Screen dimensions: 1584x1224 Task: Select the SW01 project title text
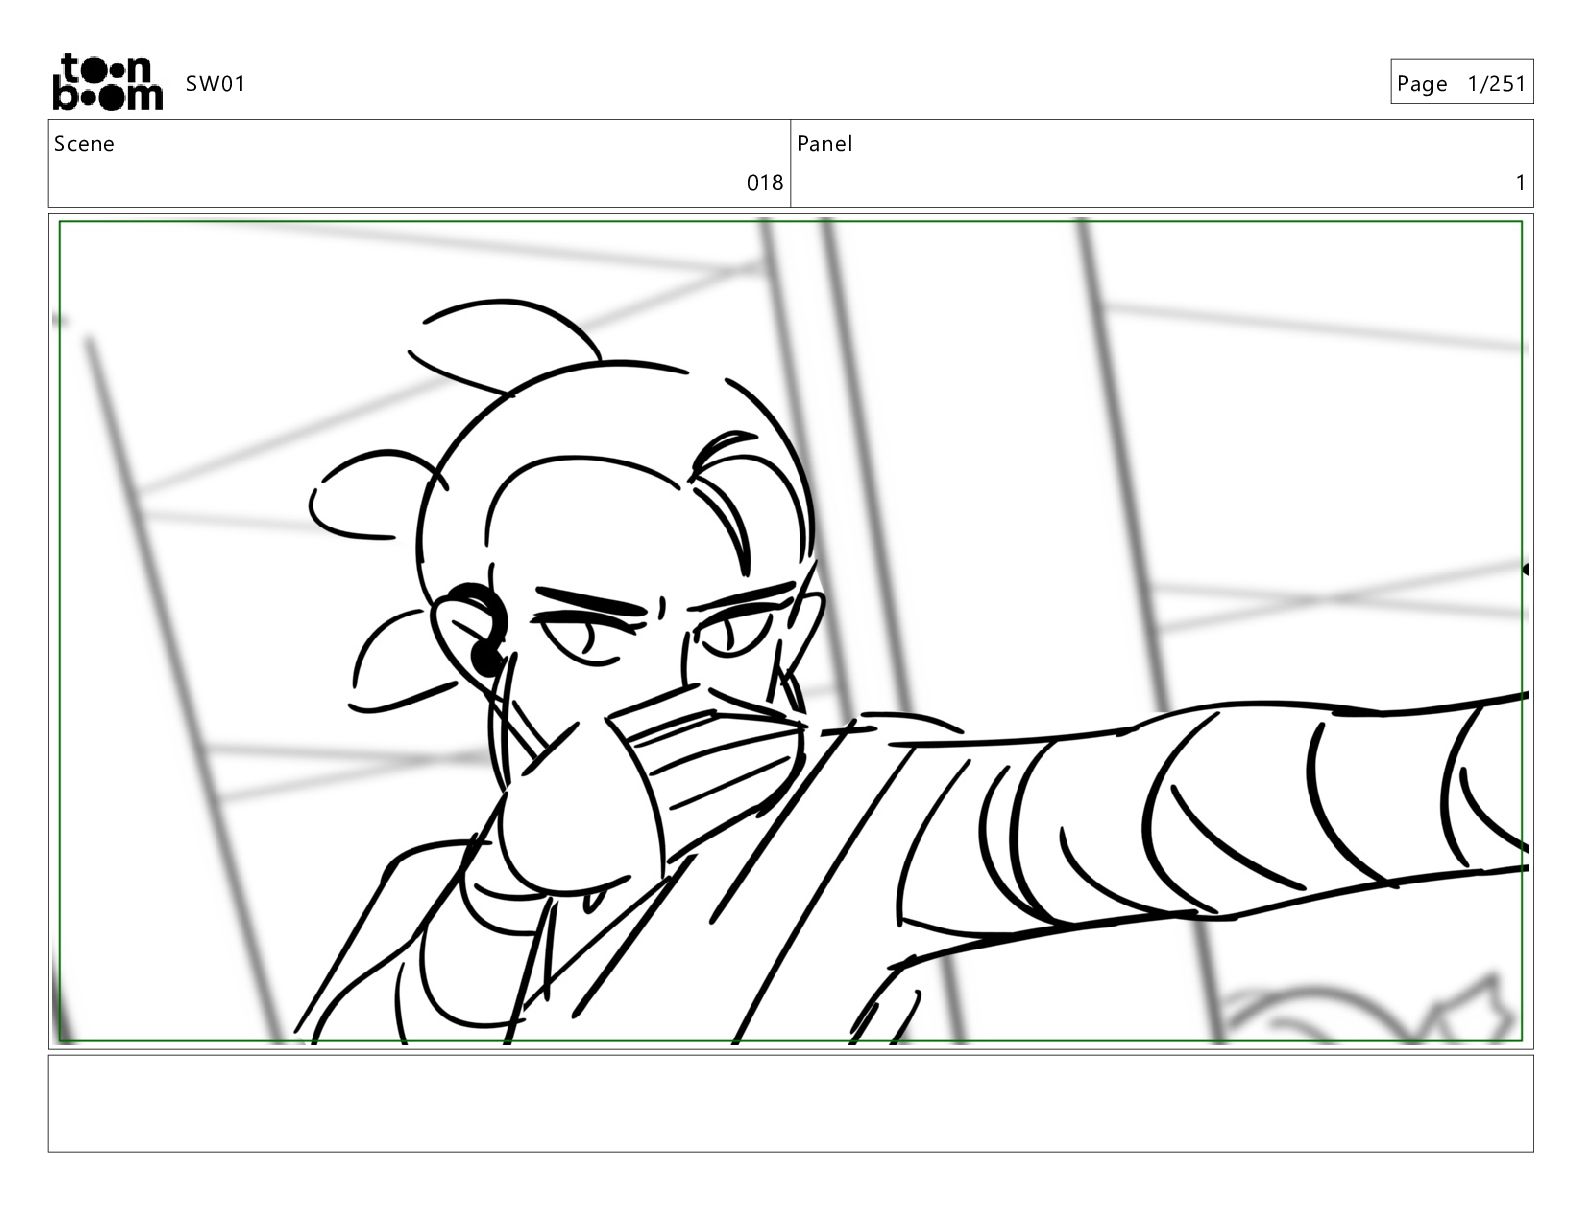[215, 84]
